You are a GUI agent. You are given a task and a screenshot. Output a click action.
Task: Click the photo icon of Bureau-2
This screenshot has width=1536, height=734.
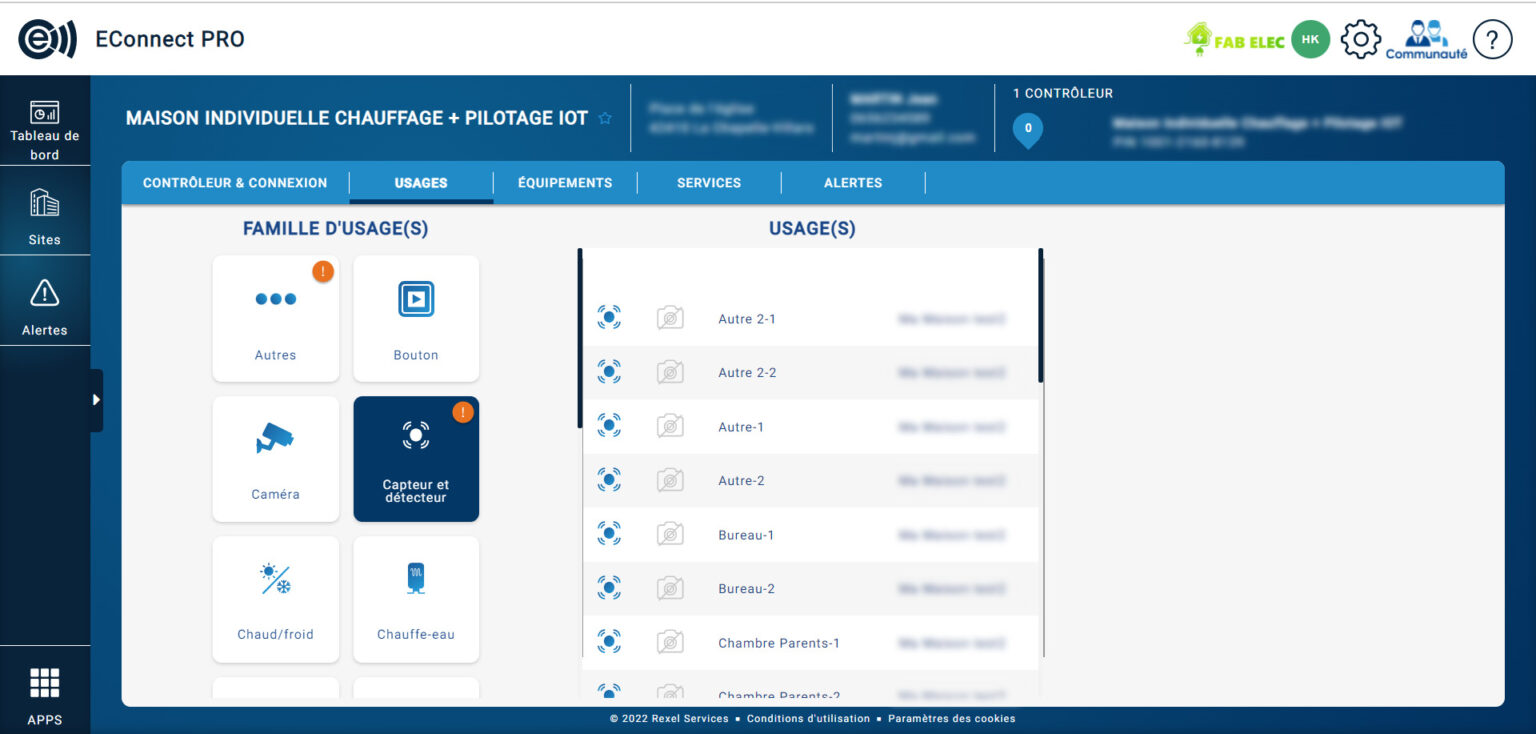pyautogui.click(x=670, y=588)
